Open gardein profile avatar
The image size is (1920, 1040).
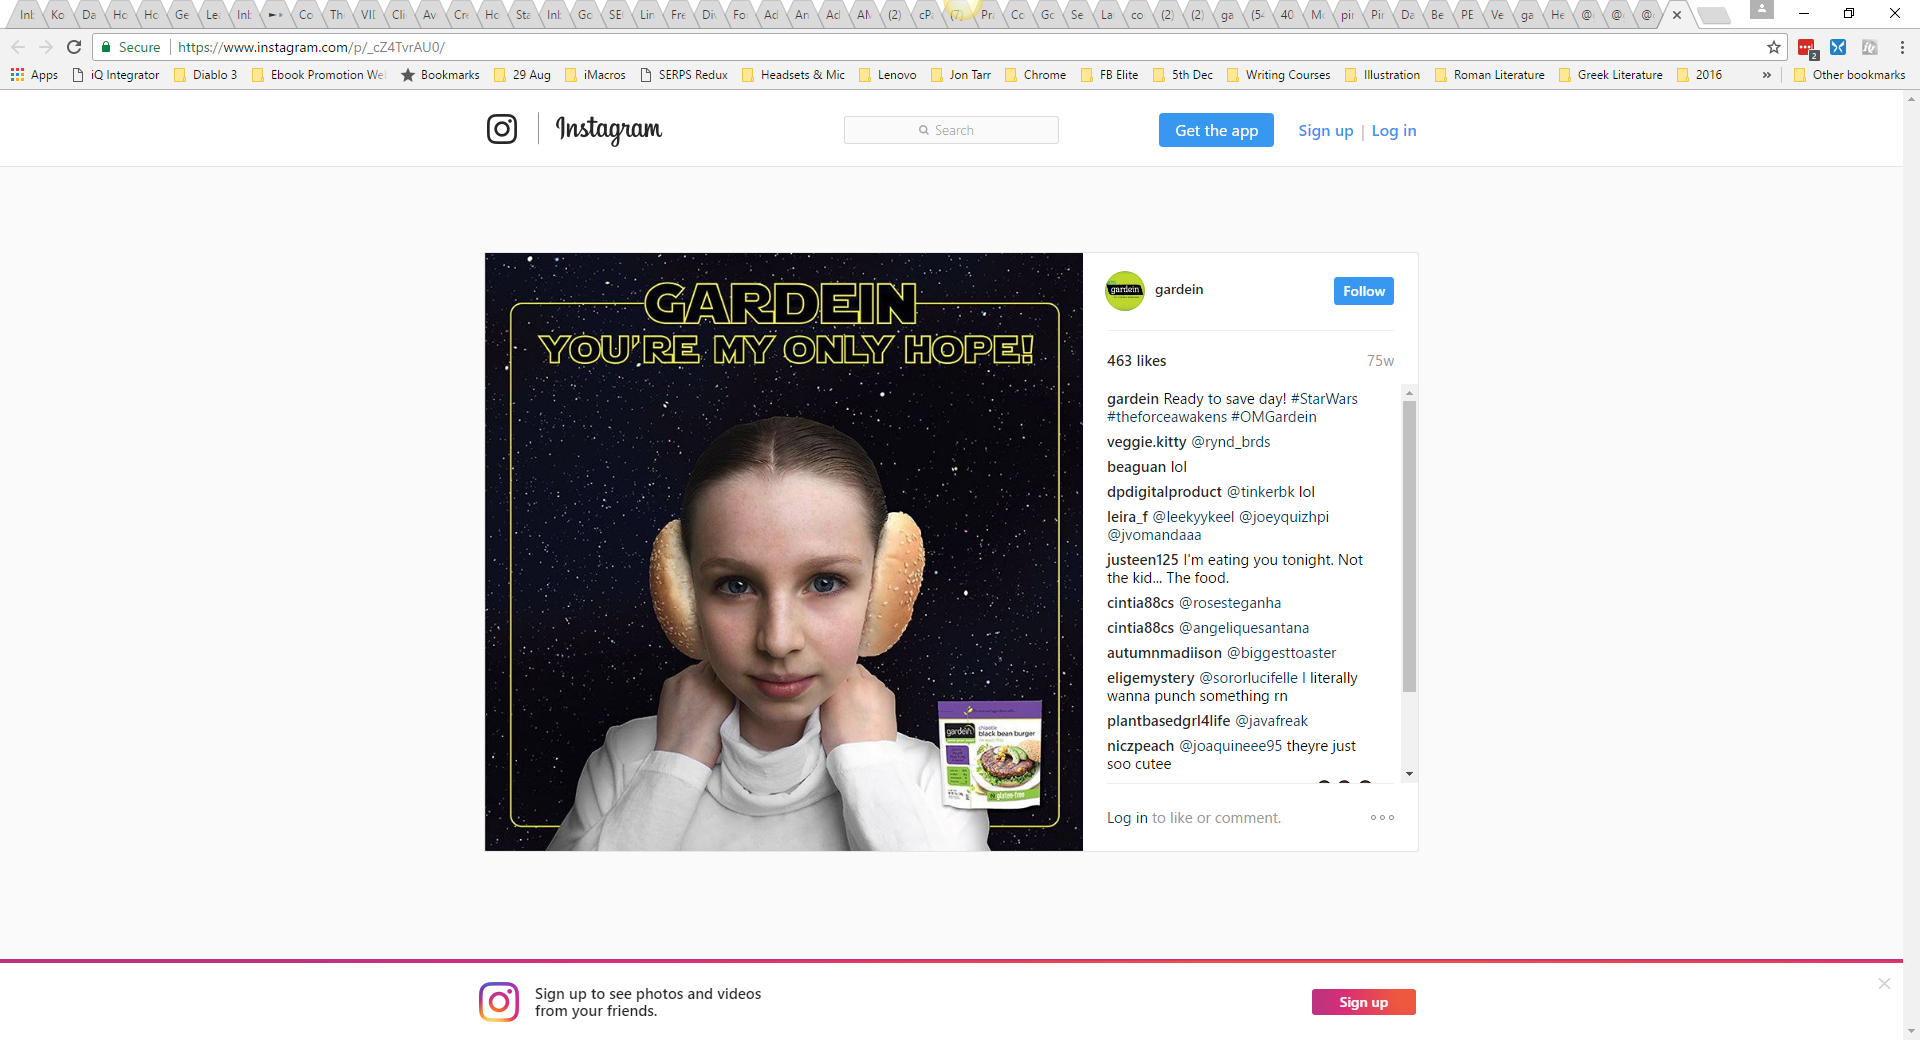pos(1125,291)
